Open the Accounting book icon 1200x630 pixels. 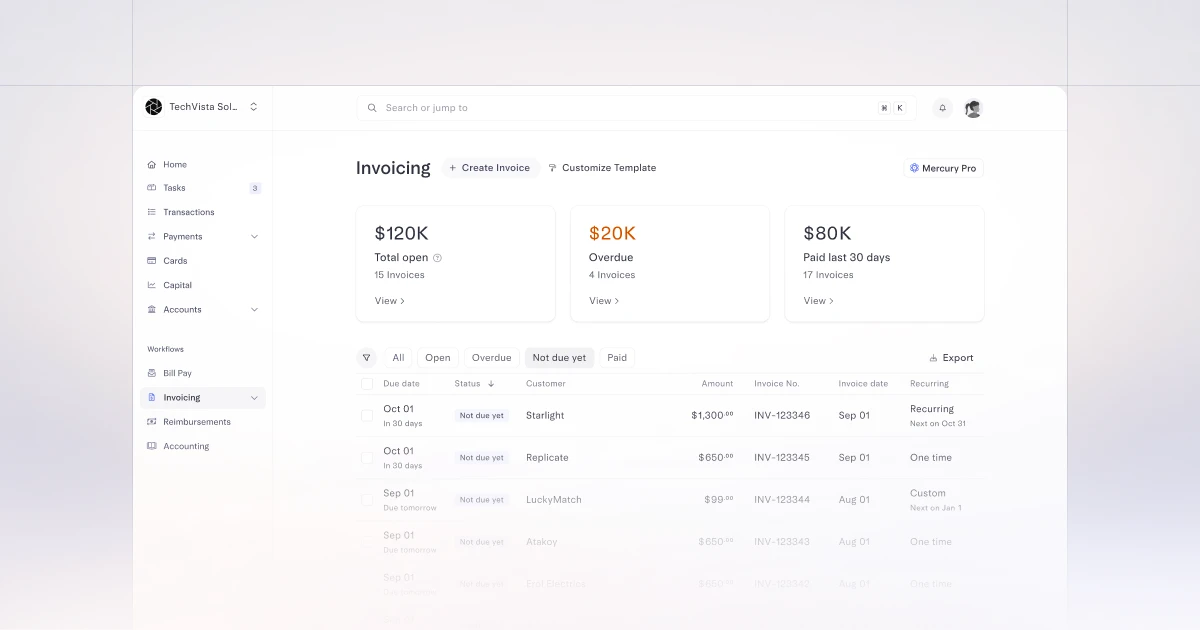click(x=153, y=446)
